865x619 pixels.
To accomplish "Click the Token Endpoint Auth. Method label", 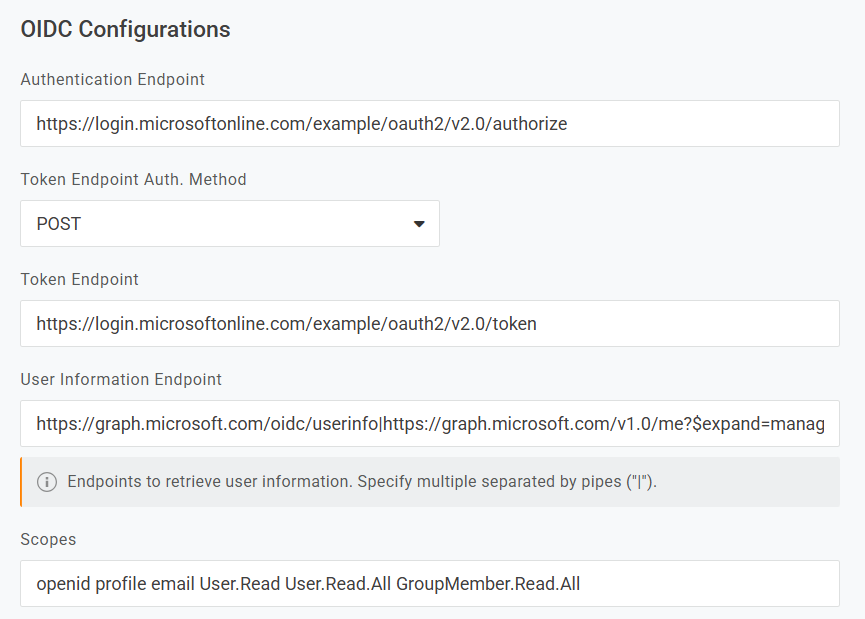I will tap(134, 179).
